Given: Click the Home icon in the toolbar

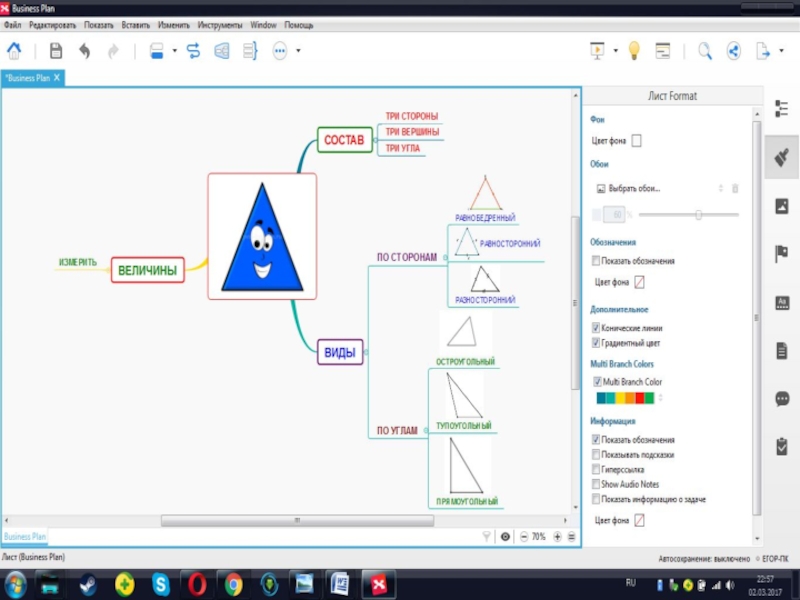Looking at the screenshot, I should point(14,51).
